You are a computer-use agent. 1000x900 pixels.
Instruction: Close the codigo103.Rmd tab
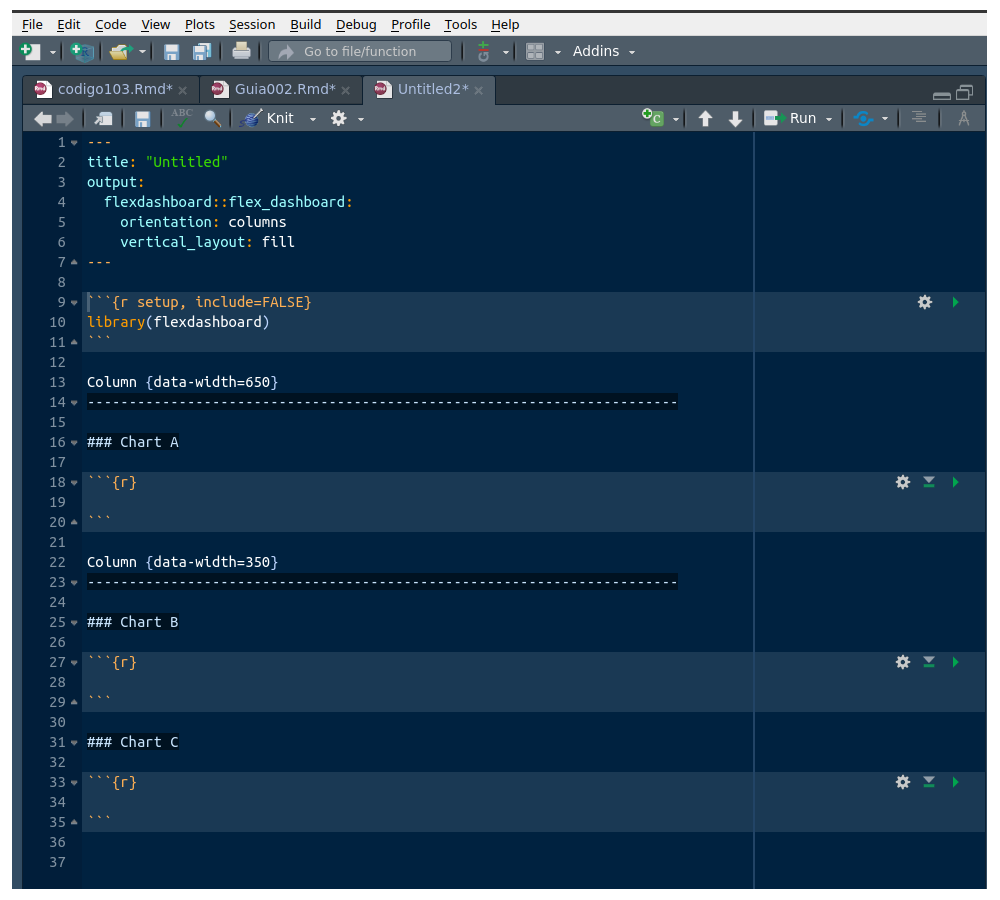click(182, 90)
